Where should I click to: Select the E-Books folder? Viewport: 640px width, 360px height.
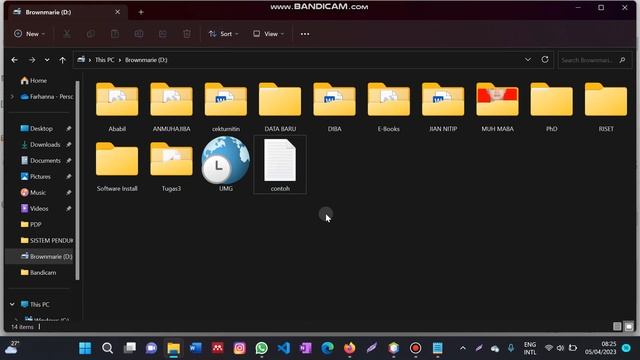tap(389, 107)
